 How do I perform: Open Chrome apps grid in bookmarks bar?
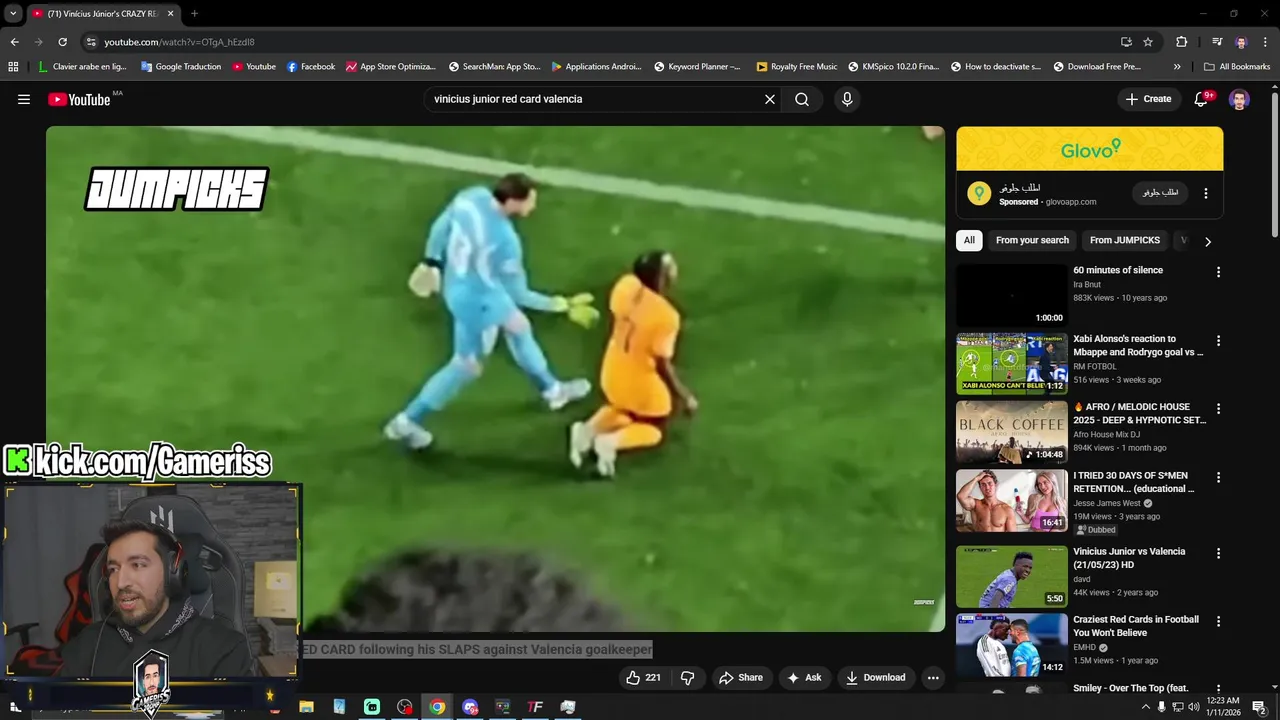coord(13,67)
